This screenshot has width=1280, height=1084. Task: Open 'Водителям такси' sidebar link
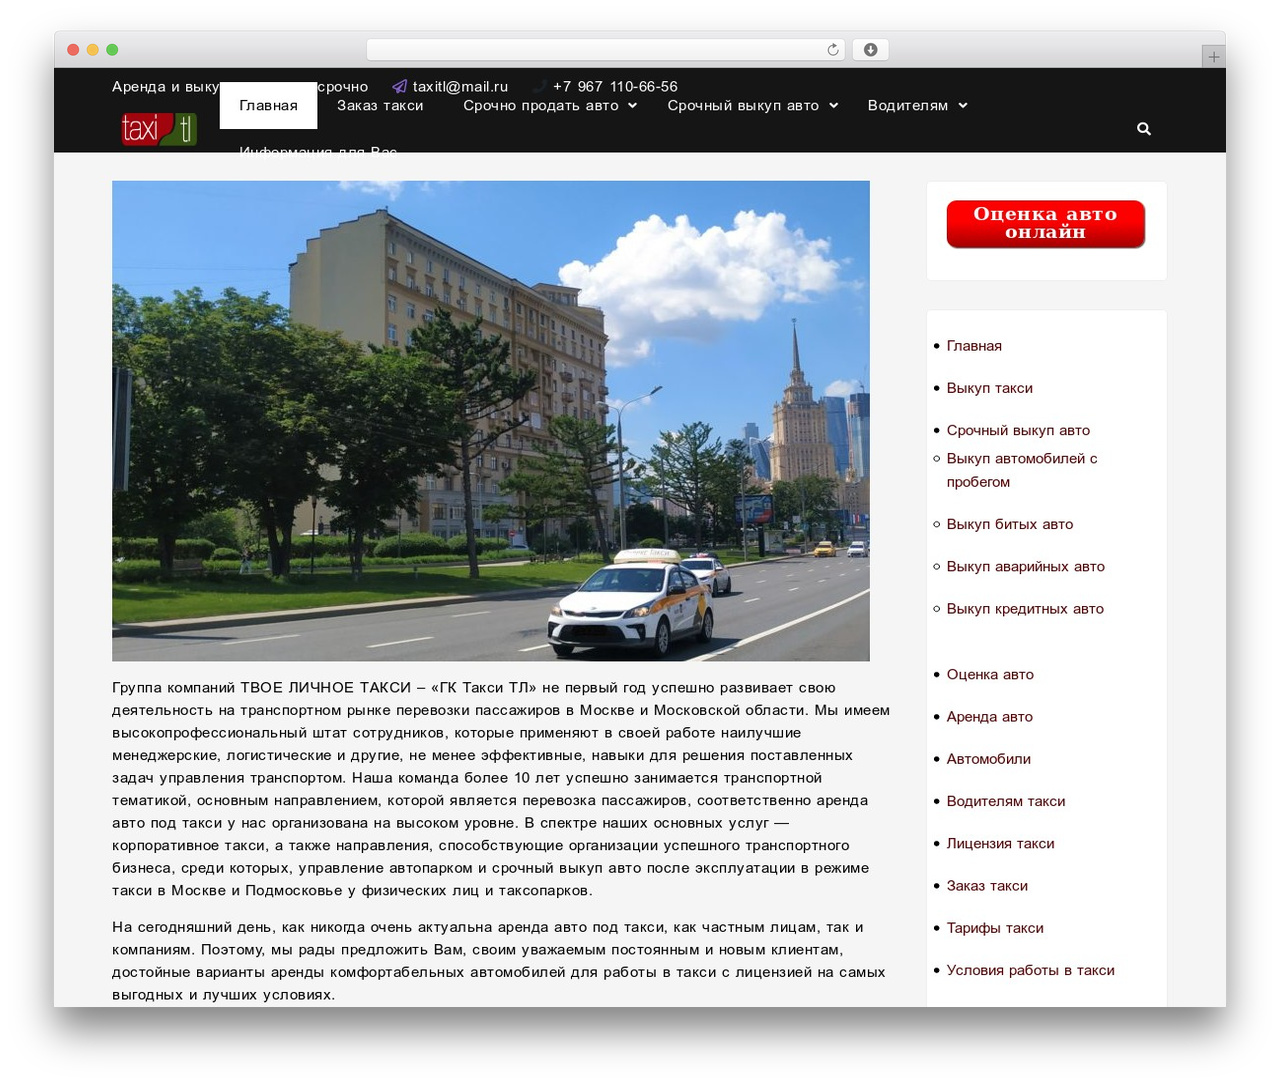point(1006,800)
